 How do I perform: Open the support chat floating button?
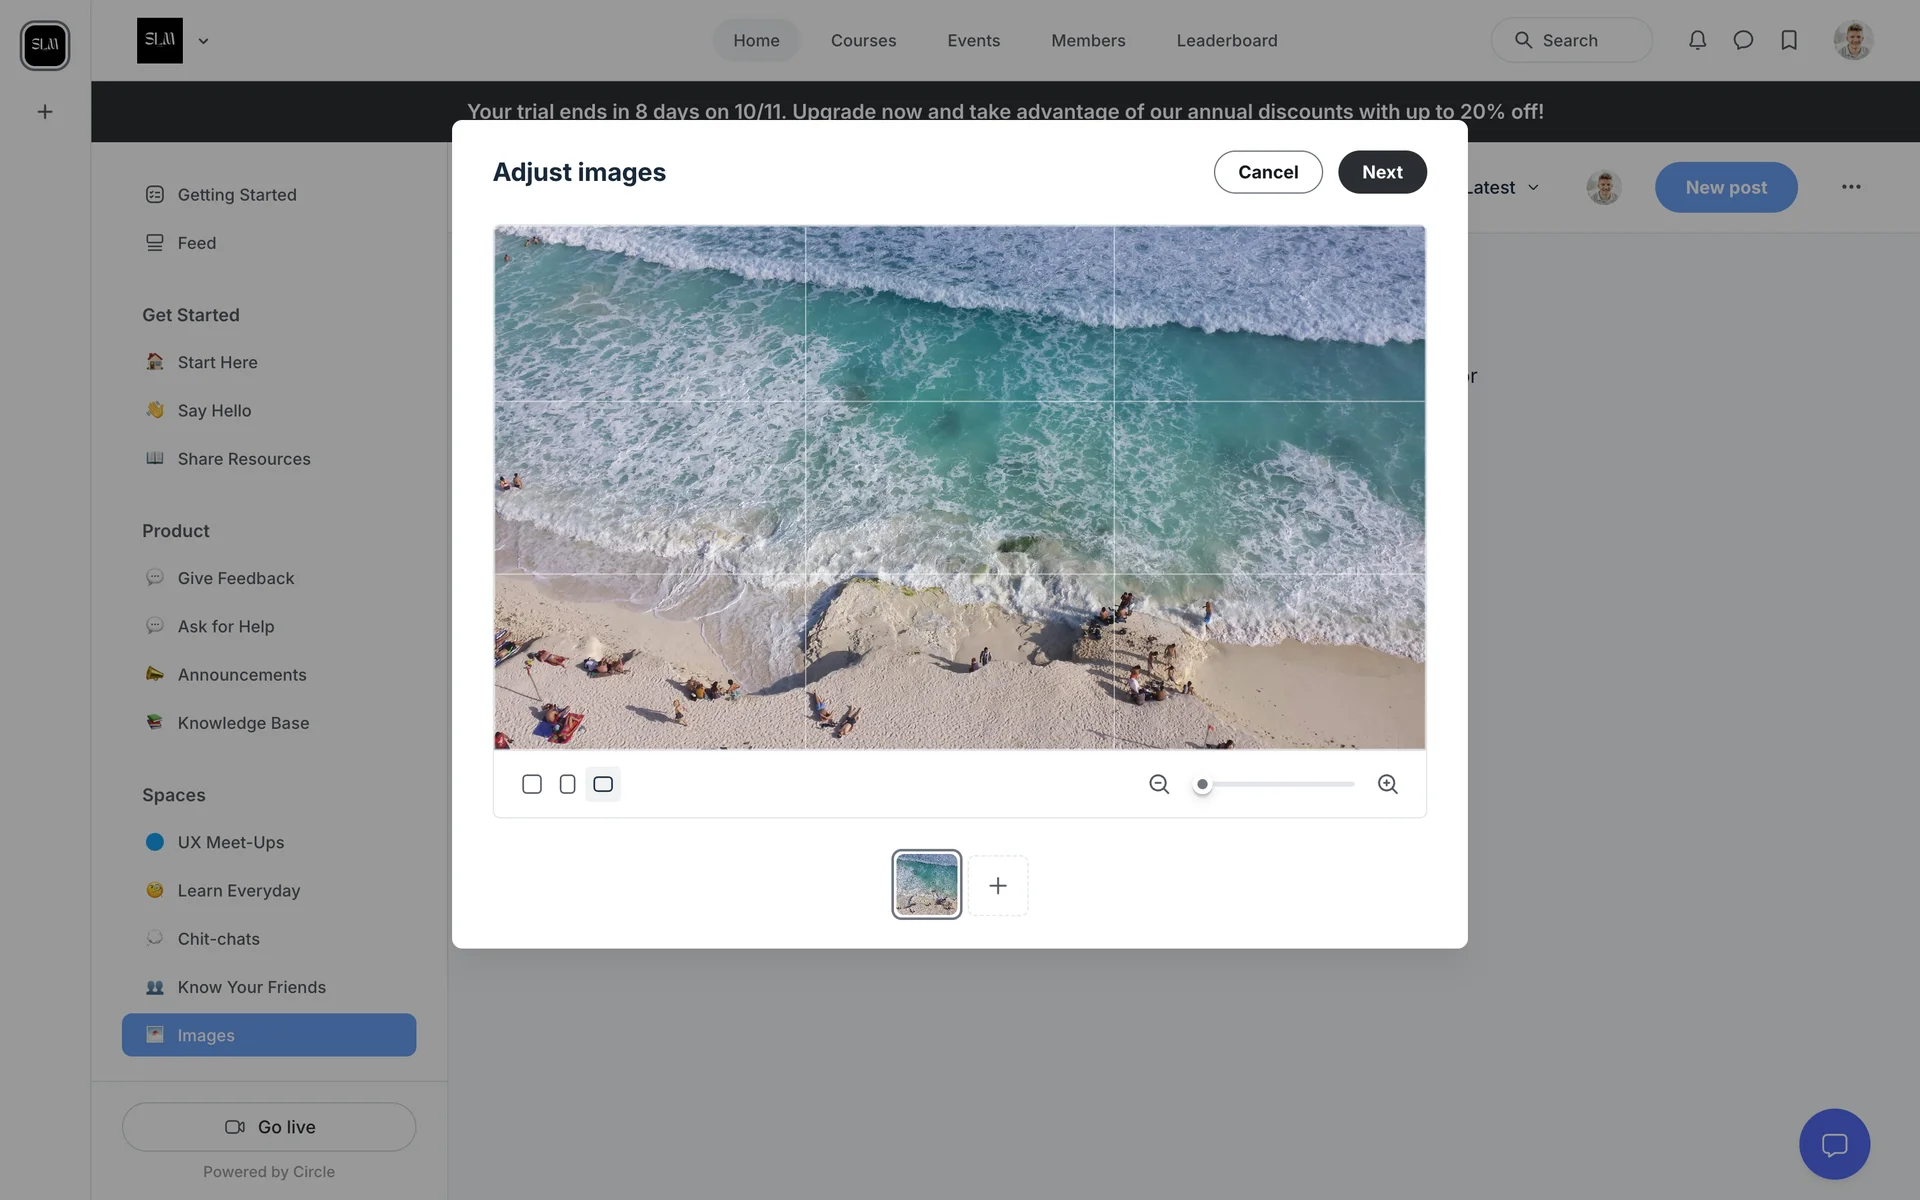click(1834, 1144)
